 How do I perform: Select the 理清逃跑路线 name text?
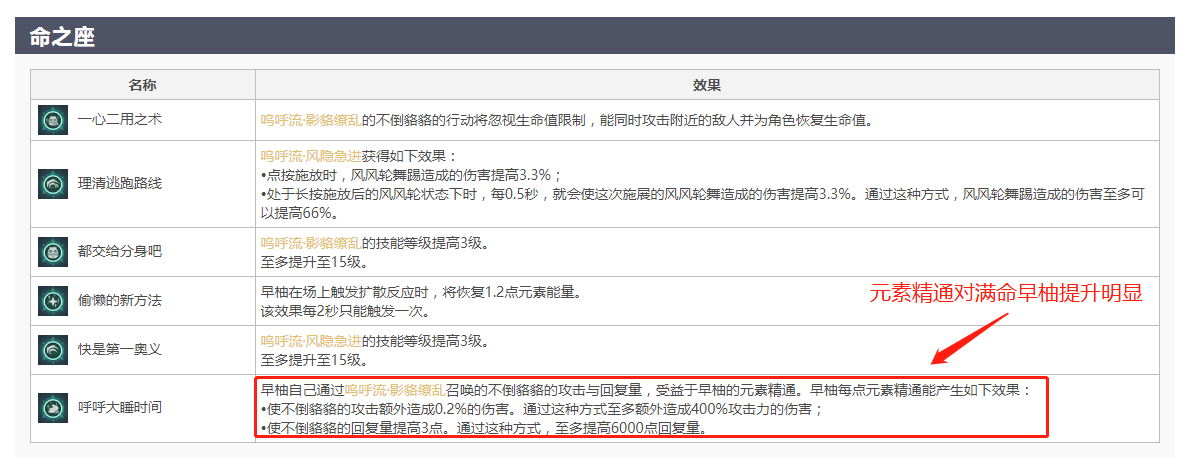[x=119, y=184]
